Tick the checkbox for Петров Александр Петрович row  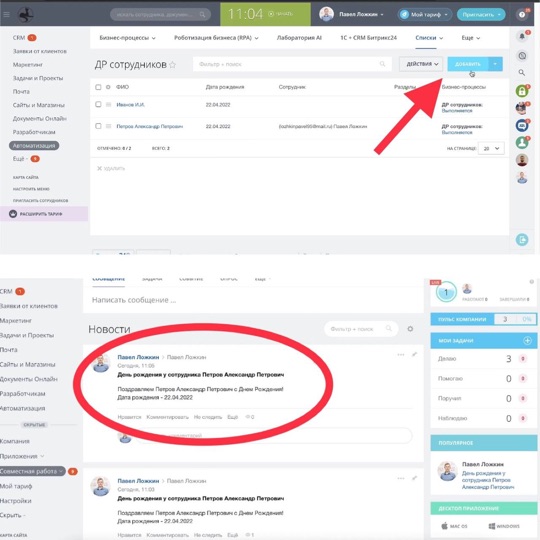98,126
